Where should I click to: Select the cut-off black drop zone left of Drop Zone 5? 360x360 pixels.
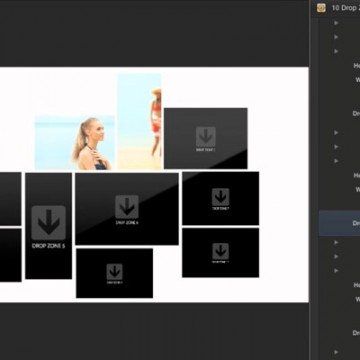tap(11, 199)
